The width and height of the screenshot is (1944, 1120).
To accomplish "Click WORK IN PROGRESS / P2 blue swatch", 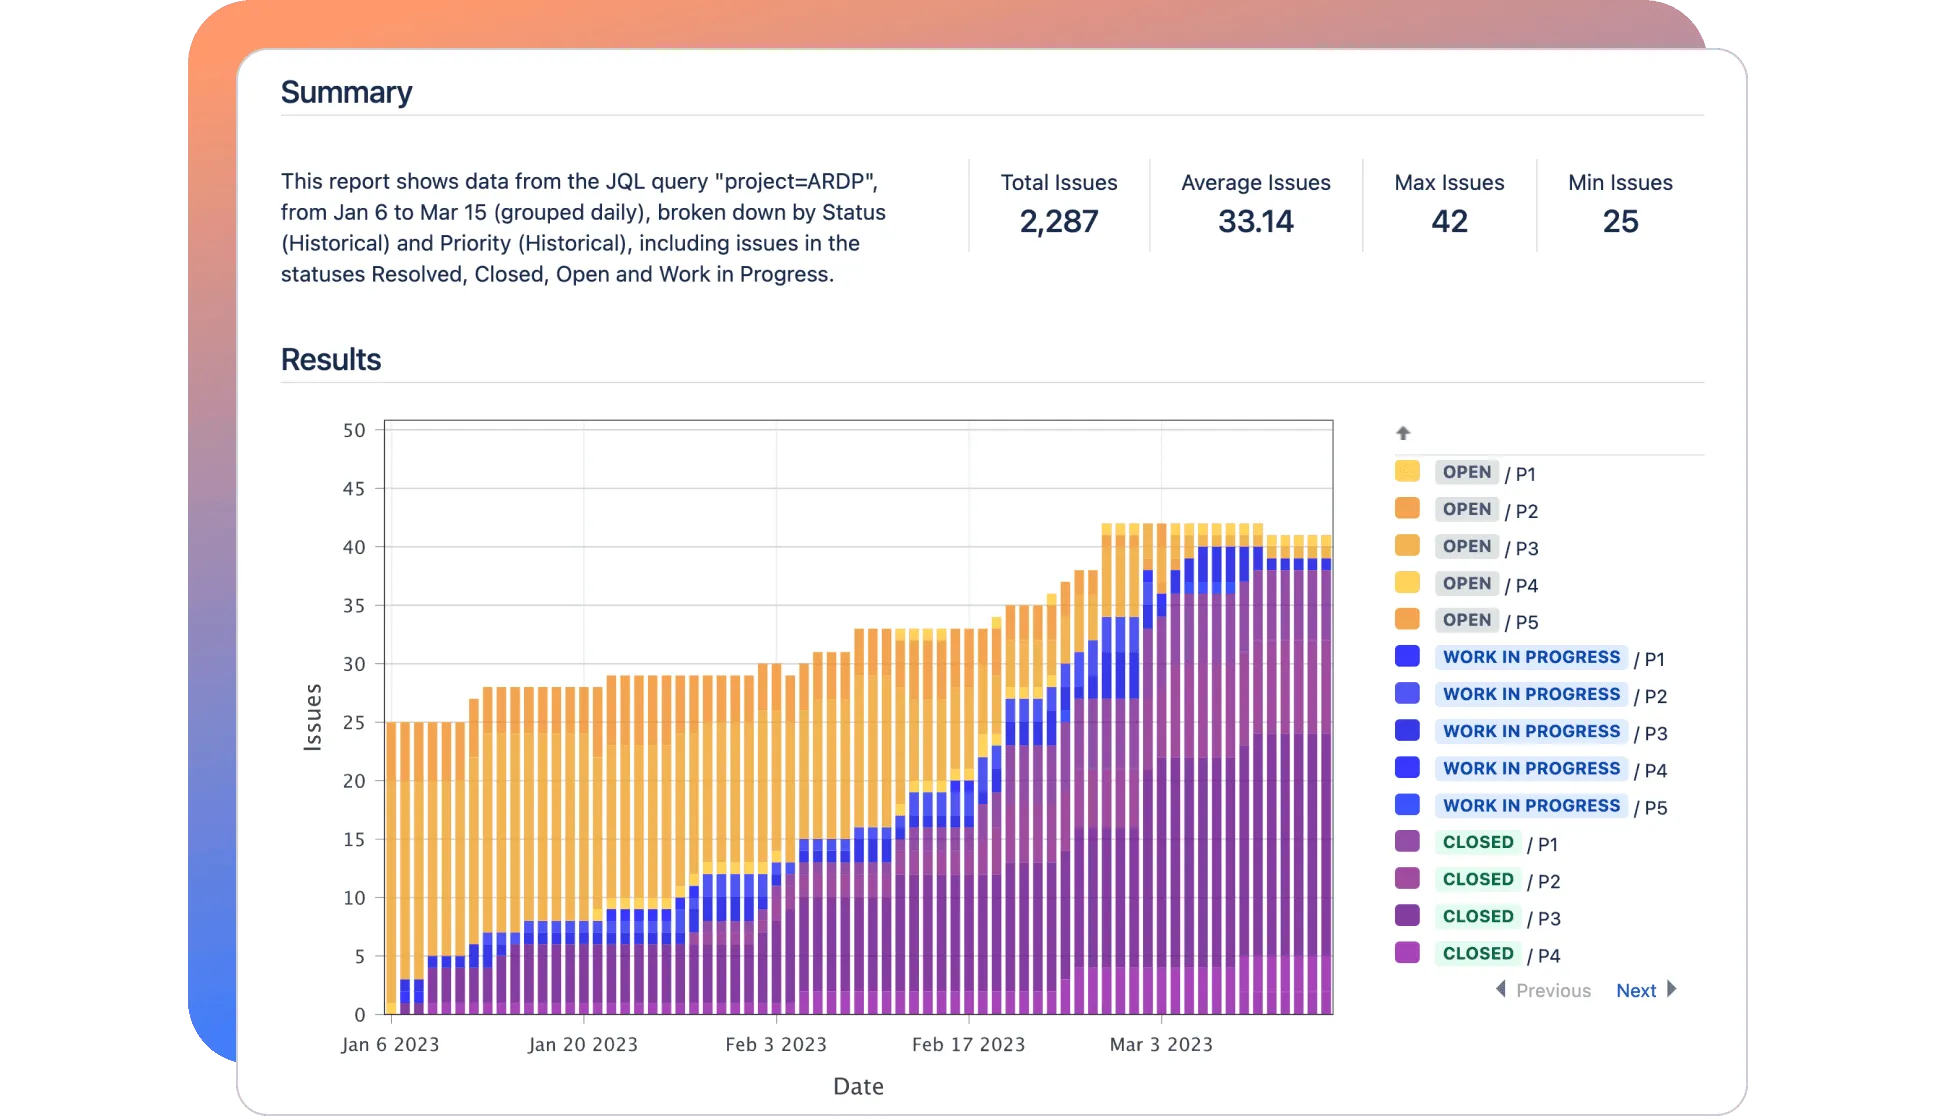I will pyautogui.click(x=1407, y=693).
